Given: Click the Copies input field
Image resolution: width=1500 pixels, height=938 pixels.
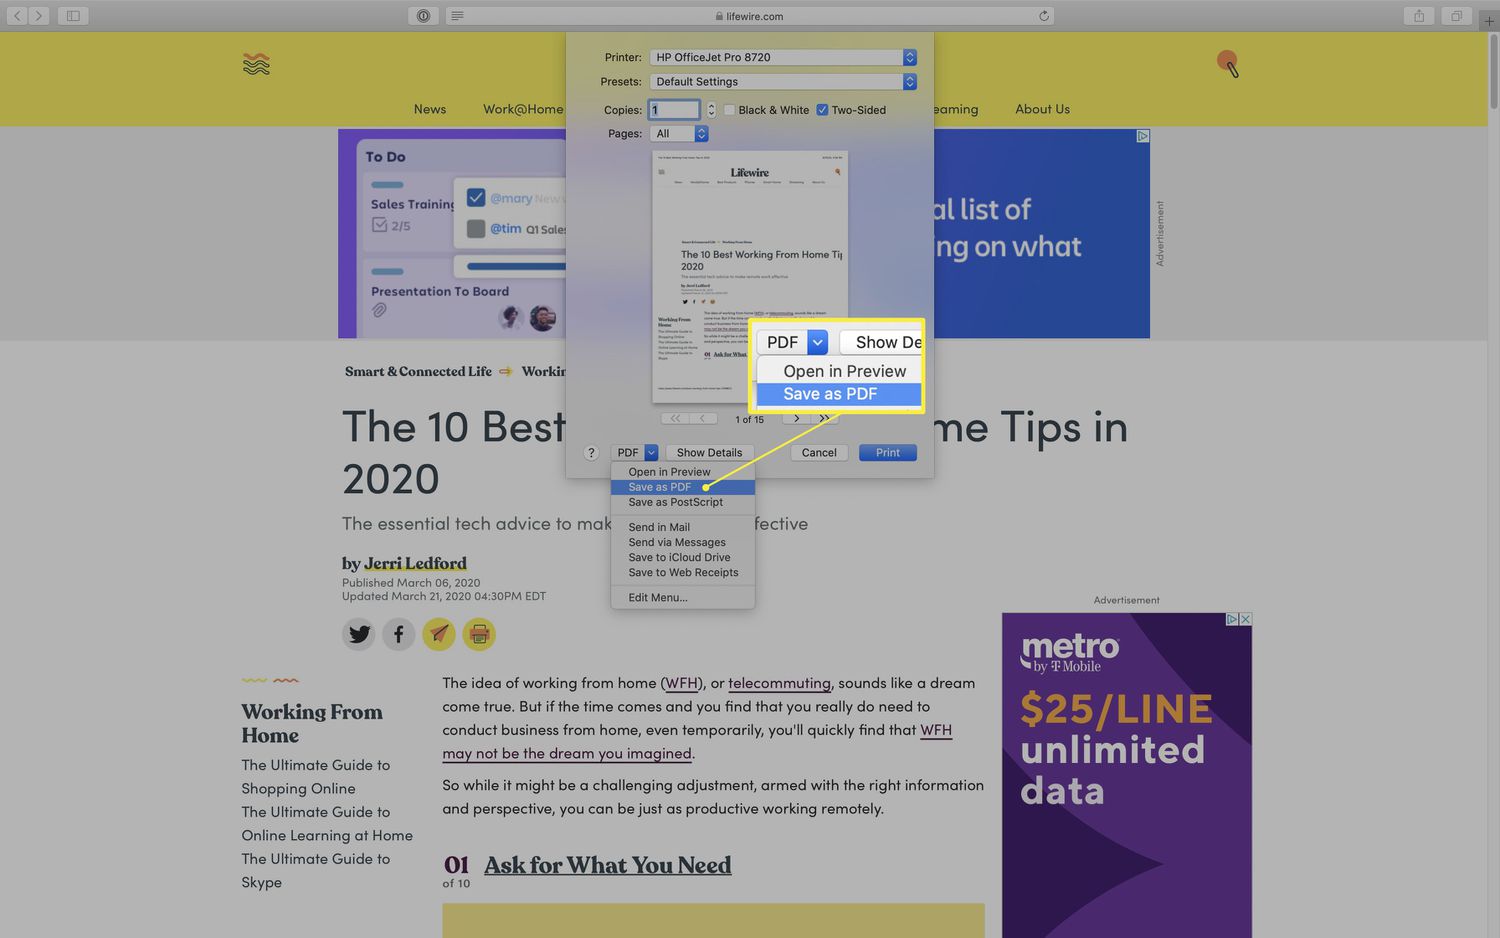Looking at the screenshot, I should click(674, 110).
